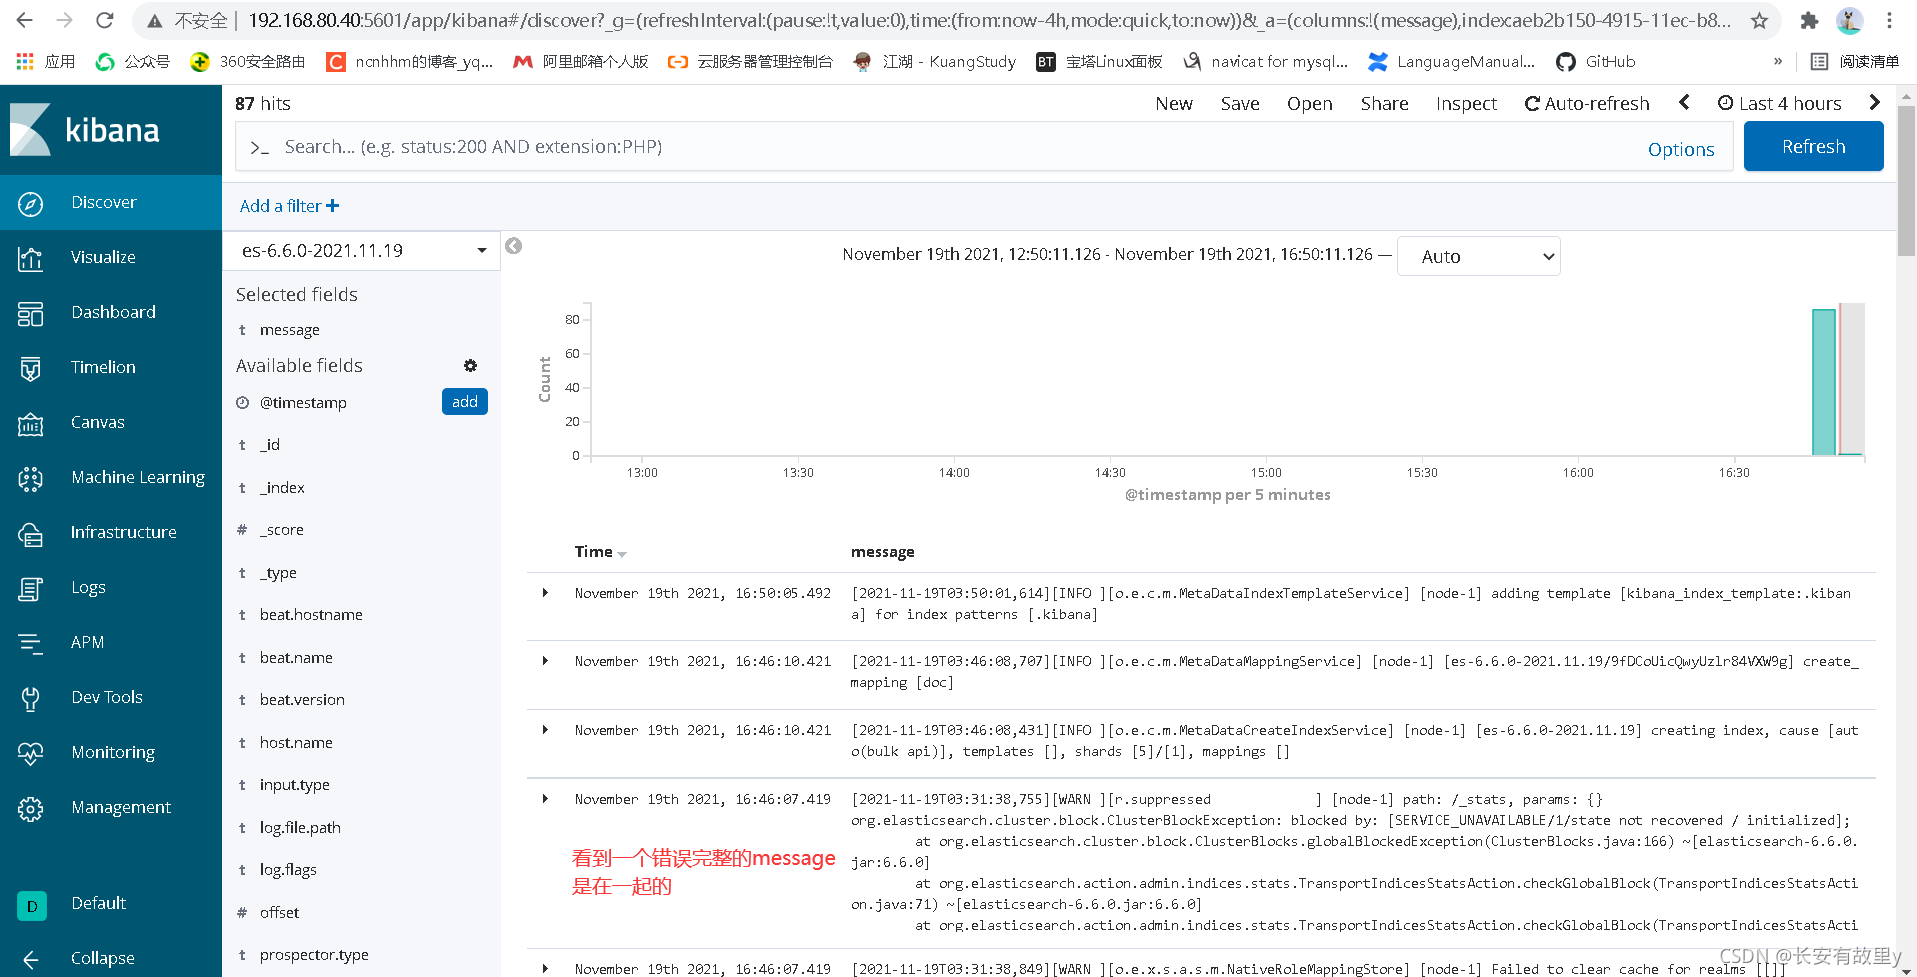This screenshot has width=1917, height=977.
Task: Open the Canvas section icon
Action: [x=31, y=423]
